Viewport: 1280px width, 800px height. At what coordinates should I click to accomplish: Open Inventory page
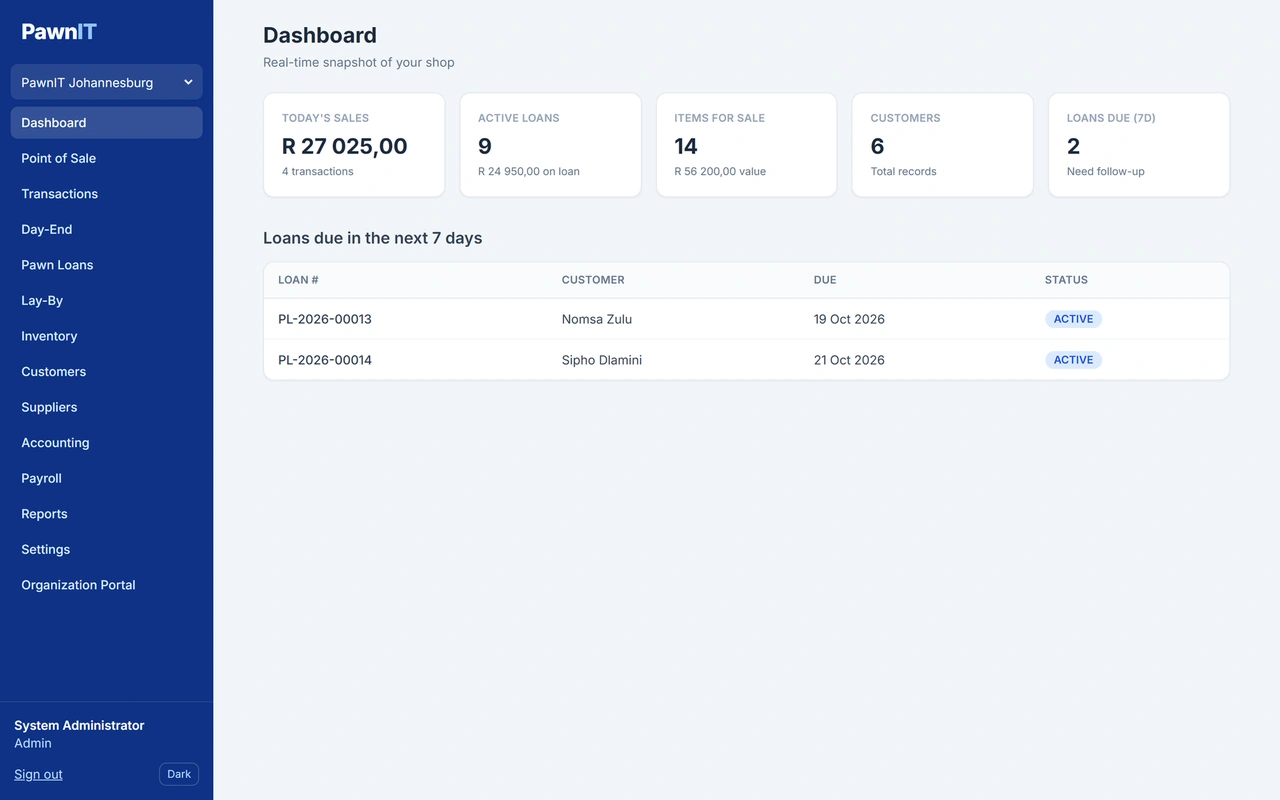(106, 336)
